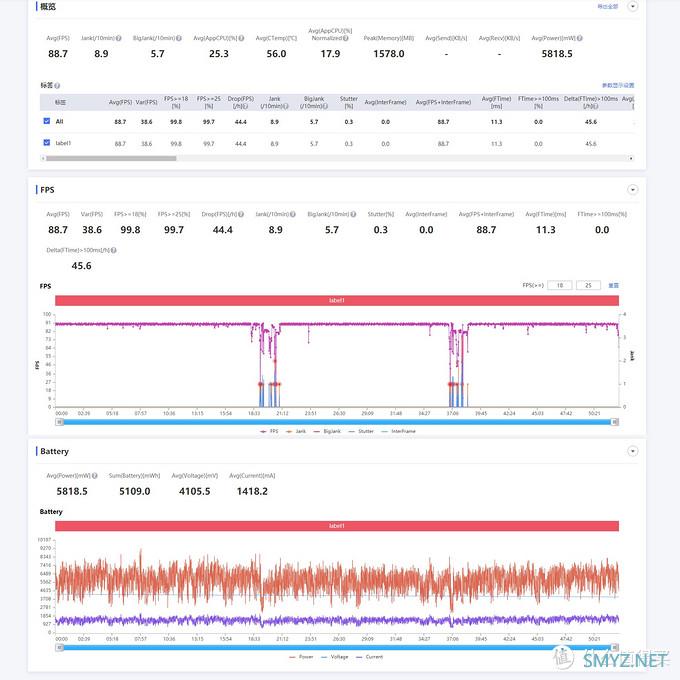This screenshot has width=680, height=680.
Task: Click the 45.6 Delta(FTime) value in FPS section
Action: (82, 266)
